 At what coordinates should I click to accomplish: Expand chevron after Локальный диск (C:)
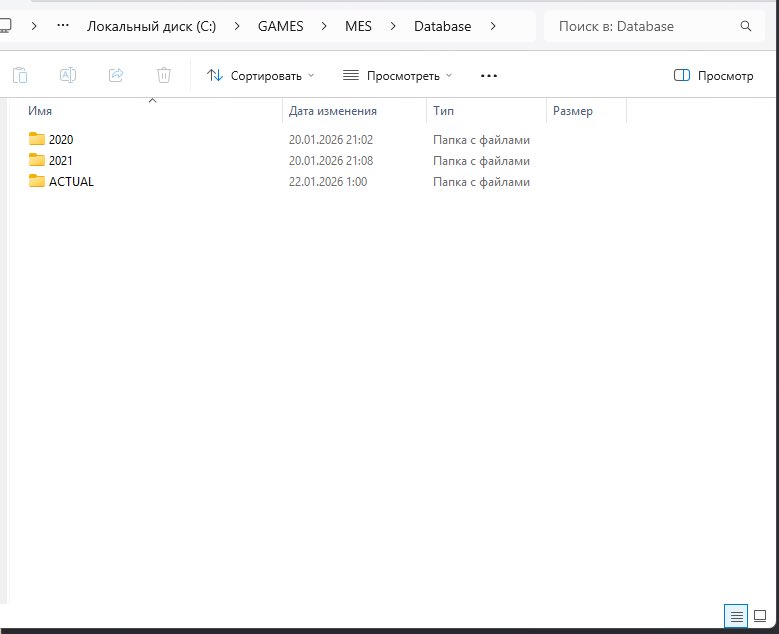point(237,26)
